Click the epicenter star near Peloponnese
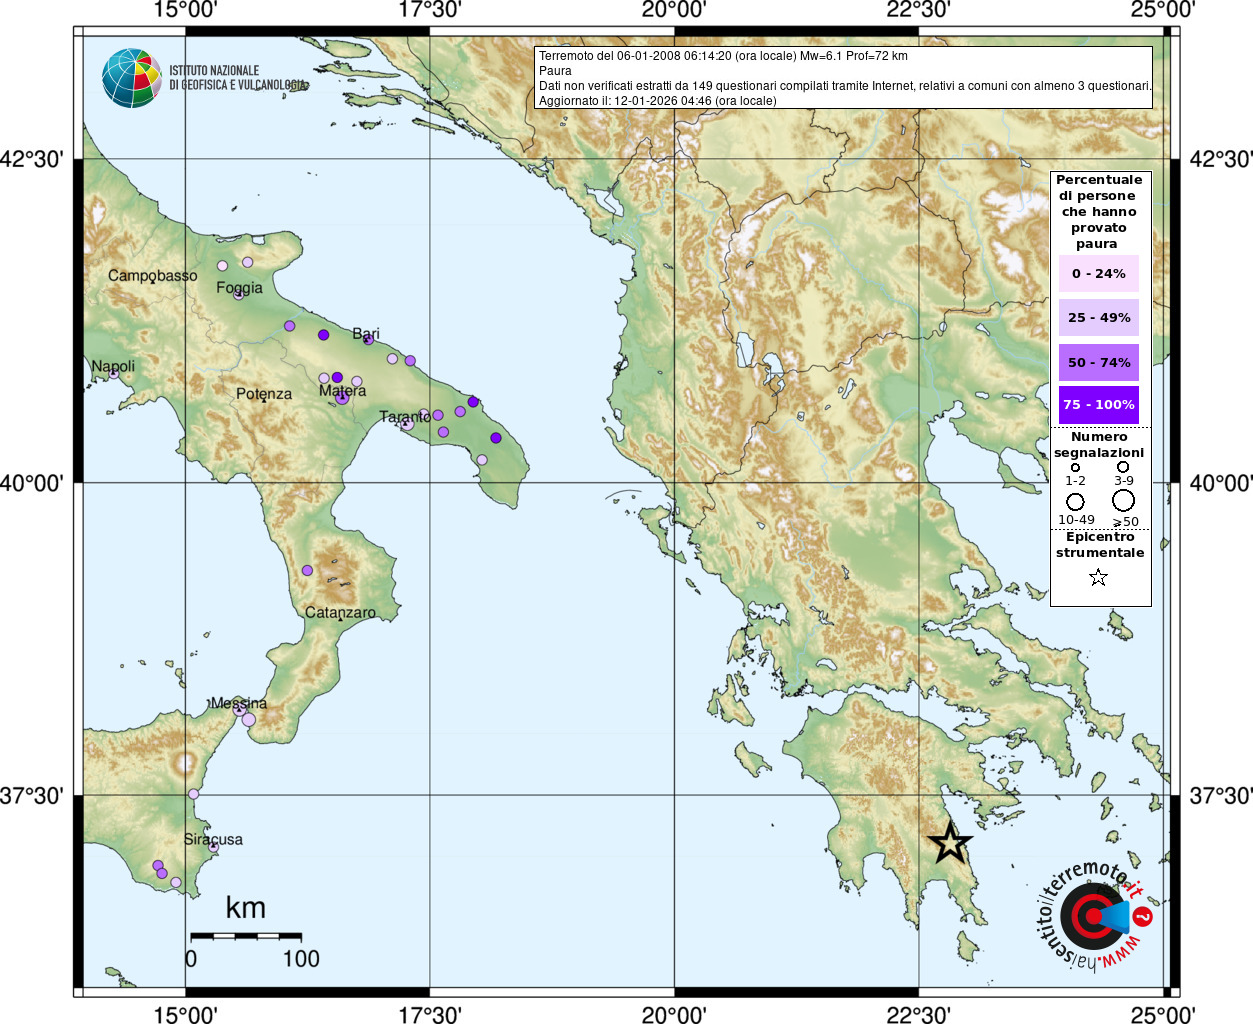 point(950,843)
